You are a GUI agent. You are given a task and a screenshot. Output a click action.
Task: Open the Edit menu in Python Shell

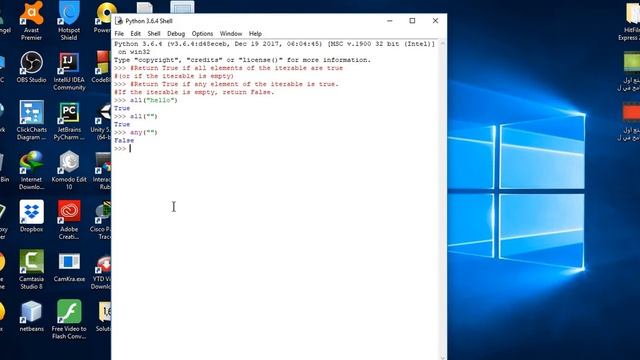pos(136,33)
